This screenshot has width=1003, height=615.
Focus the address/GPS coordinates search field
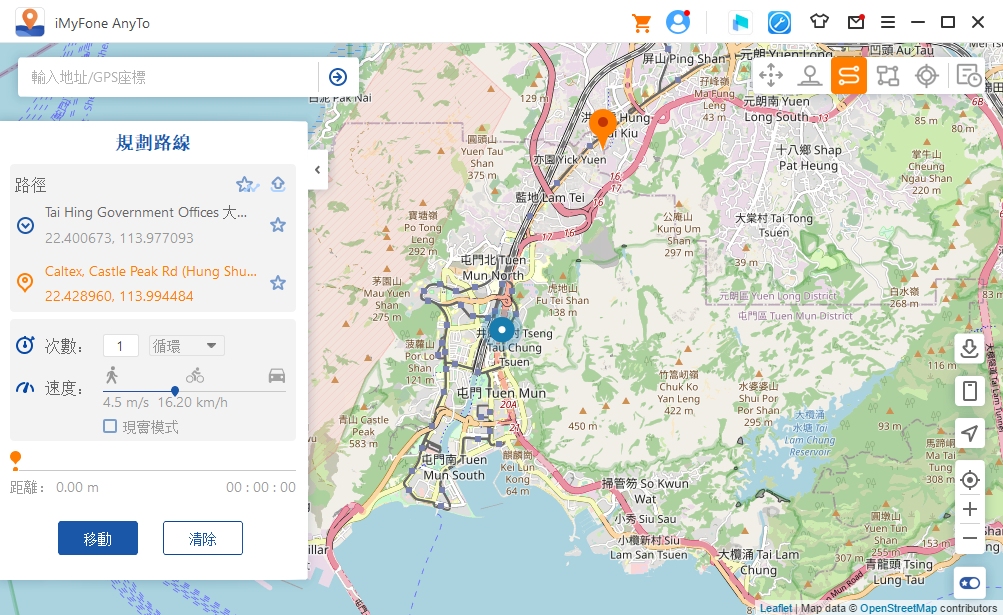coord(168,77)
